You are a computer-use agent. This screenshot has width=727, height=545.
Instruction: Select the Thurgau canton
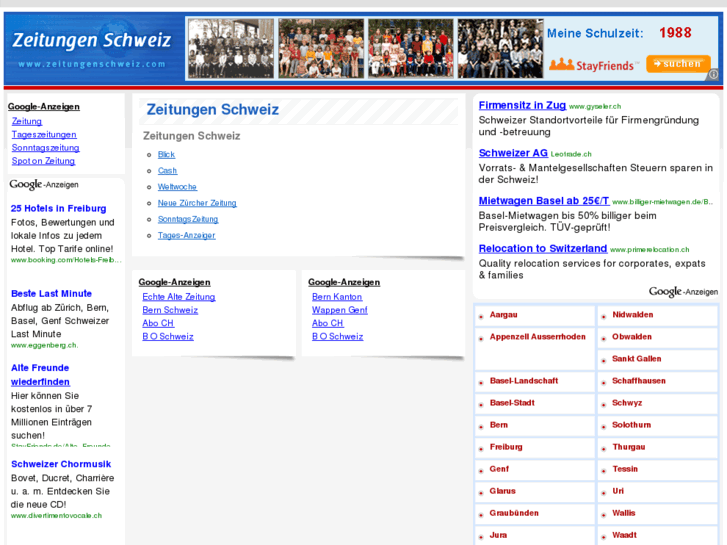click(628, 447)
